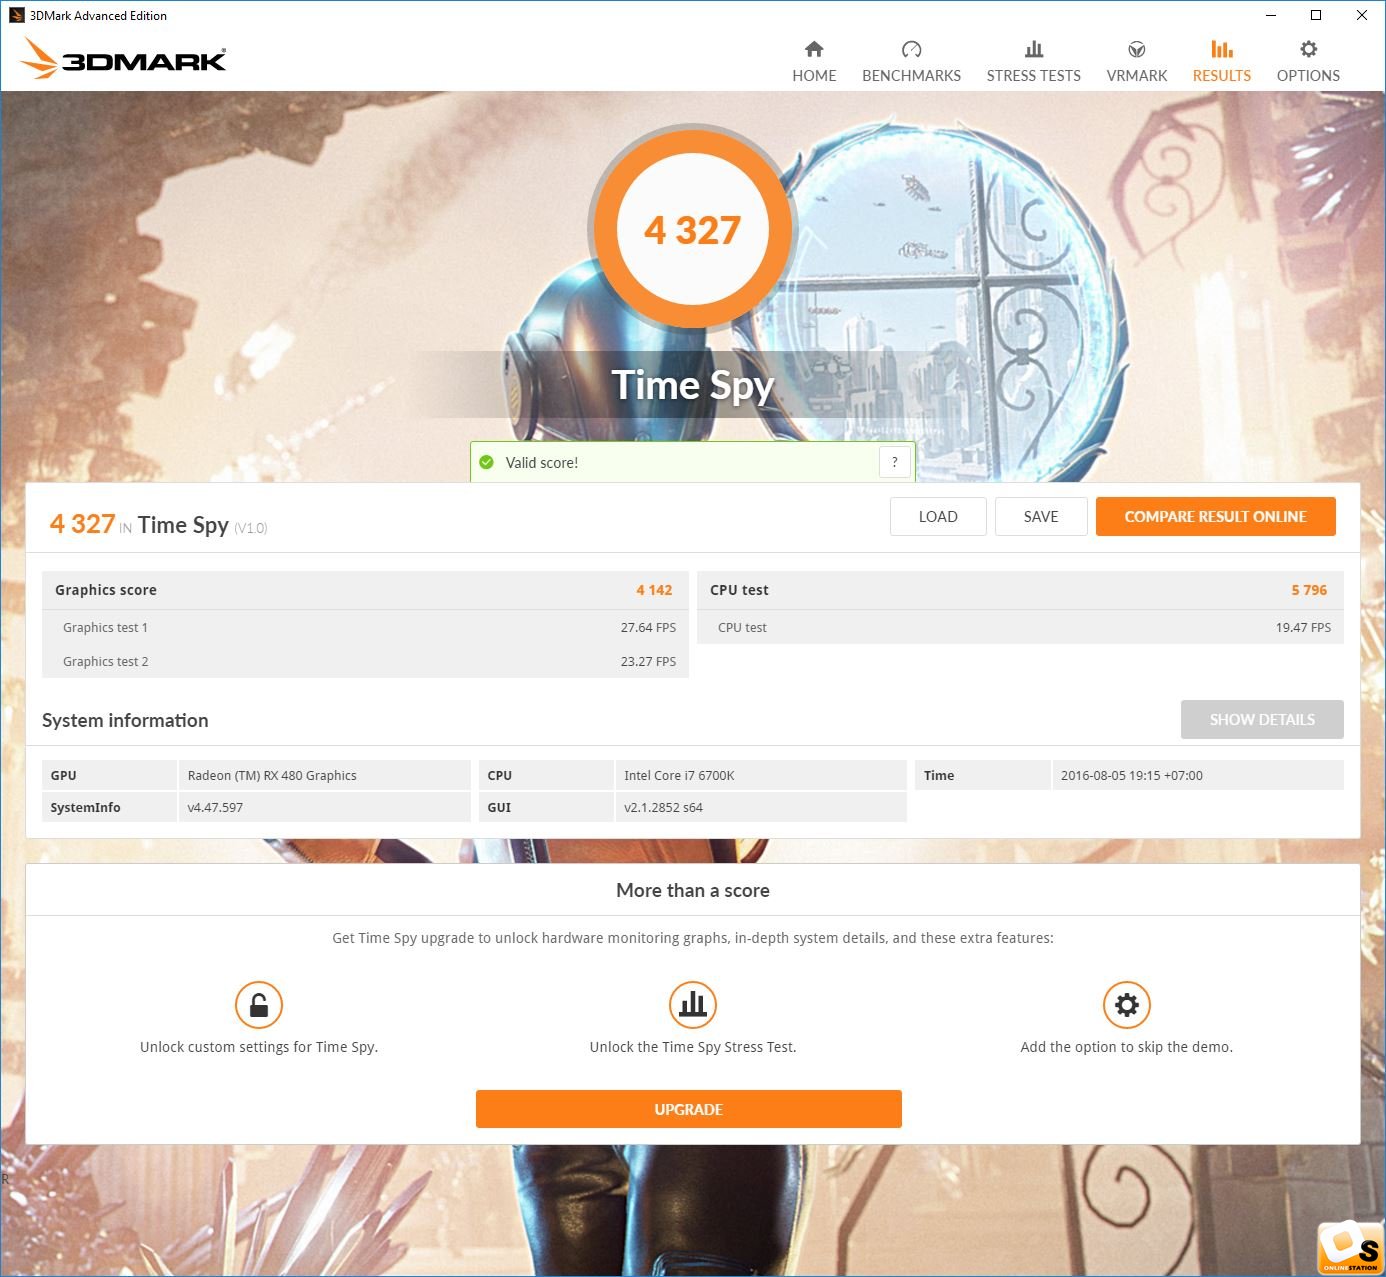
Task: Close the 3DMark window
Action: coord(1361,15)
